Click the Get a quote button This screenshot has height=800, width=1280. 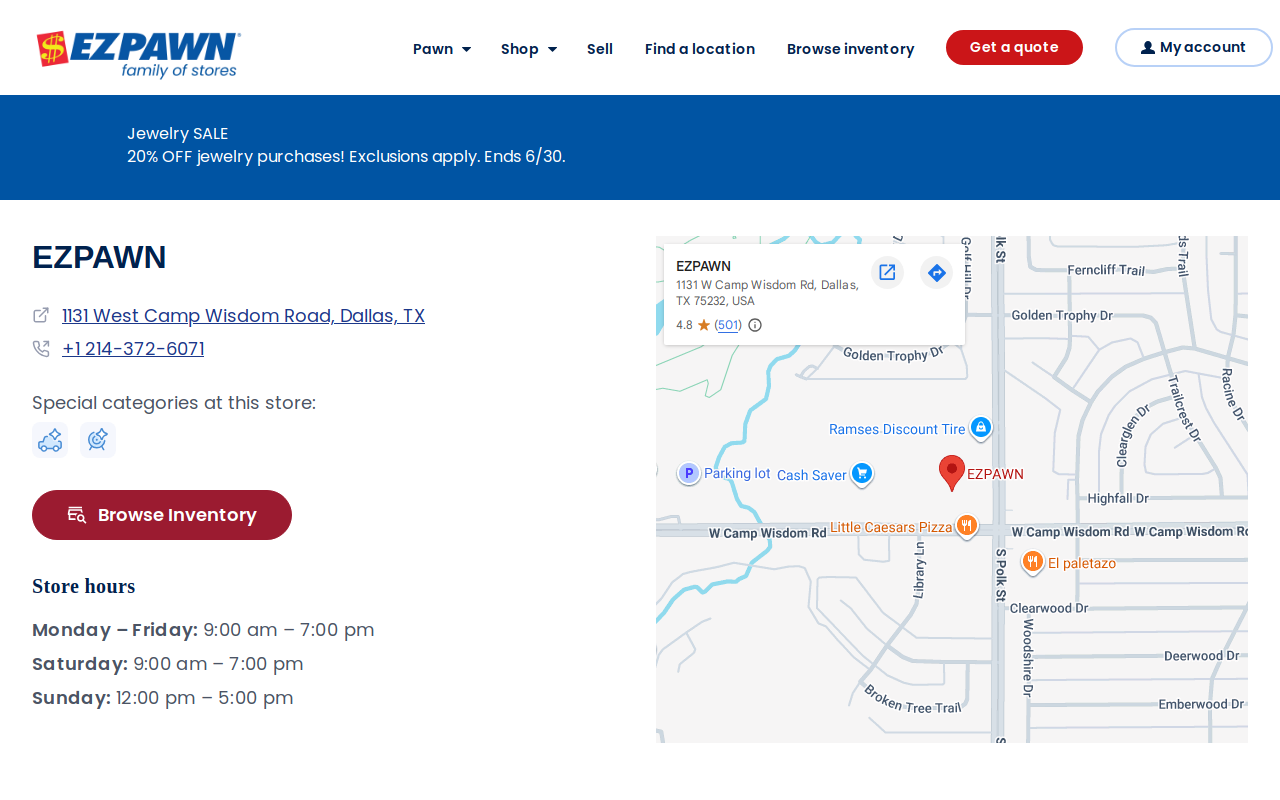(1014, 47)
